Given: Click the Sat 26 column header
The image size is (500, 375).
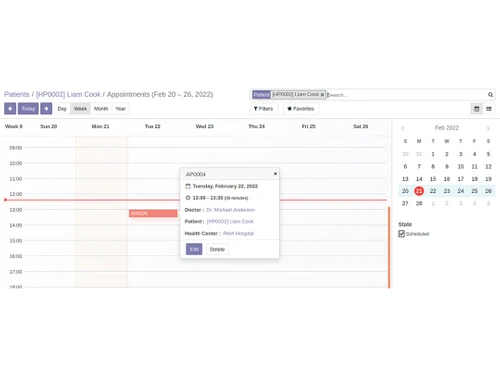Looking at the screenshot, I should 361,127.
